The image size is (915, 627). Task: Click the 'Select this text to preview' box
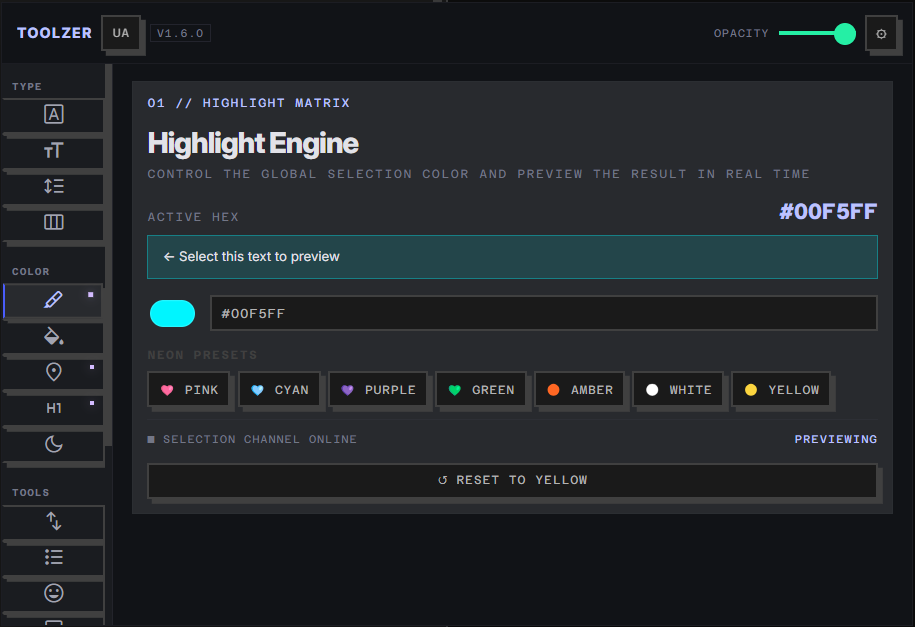512,257
